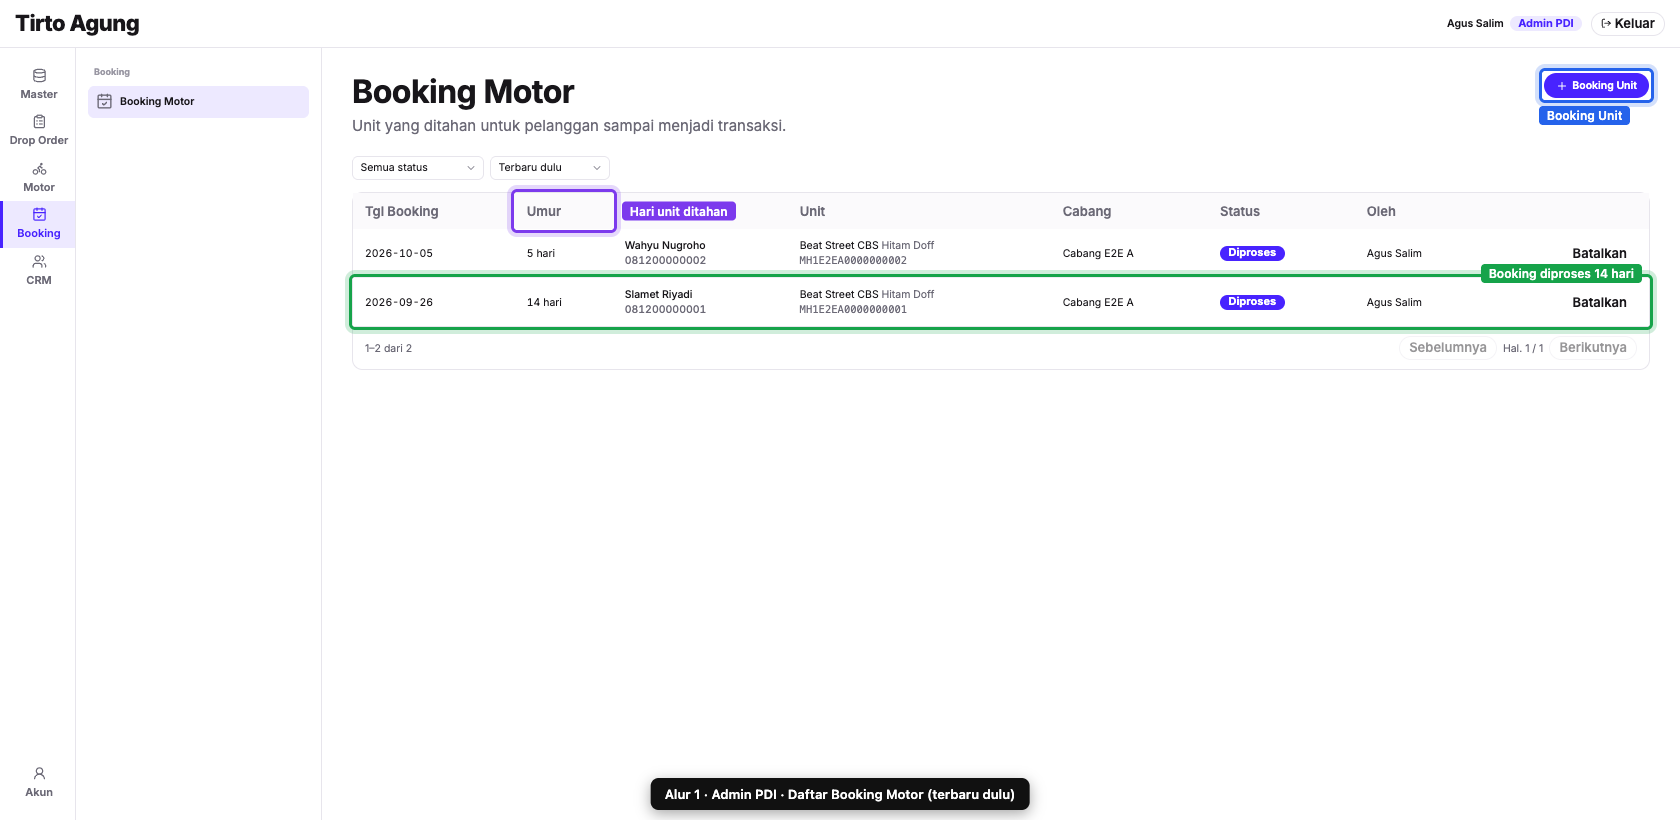The image size is (1680, 820).
Task: Open the Terbaru dulu sort dropdown
Action: 550,168
